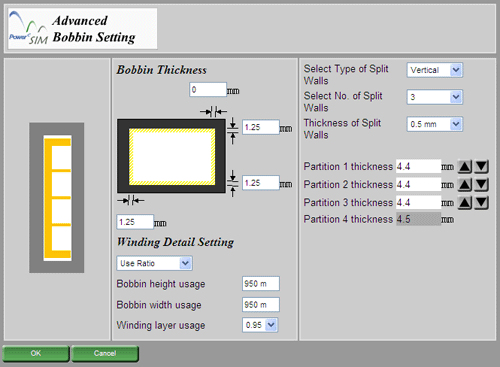
Task: Decrease Partition 3 thickness with down arrow
Action: (x=482, y=202)
